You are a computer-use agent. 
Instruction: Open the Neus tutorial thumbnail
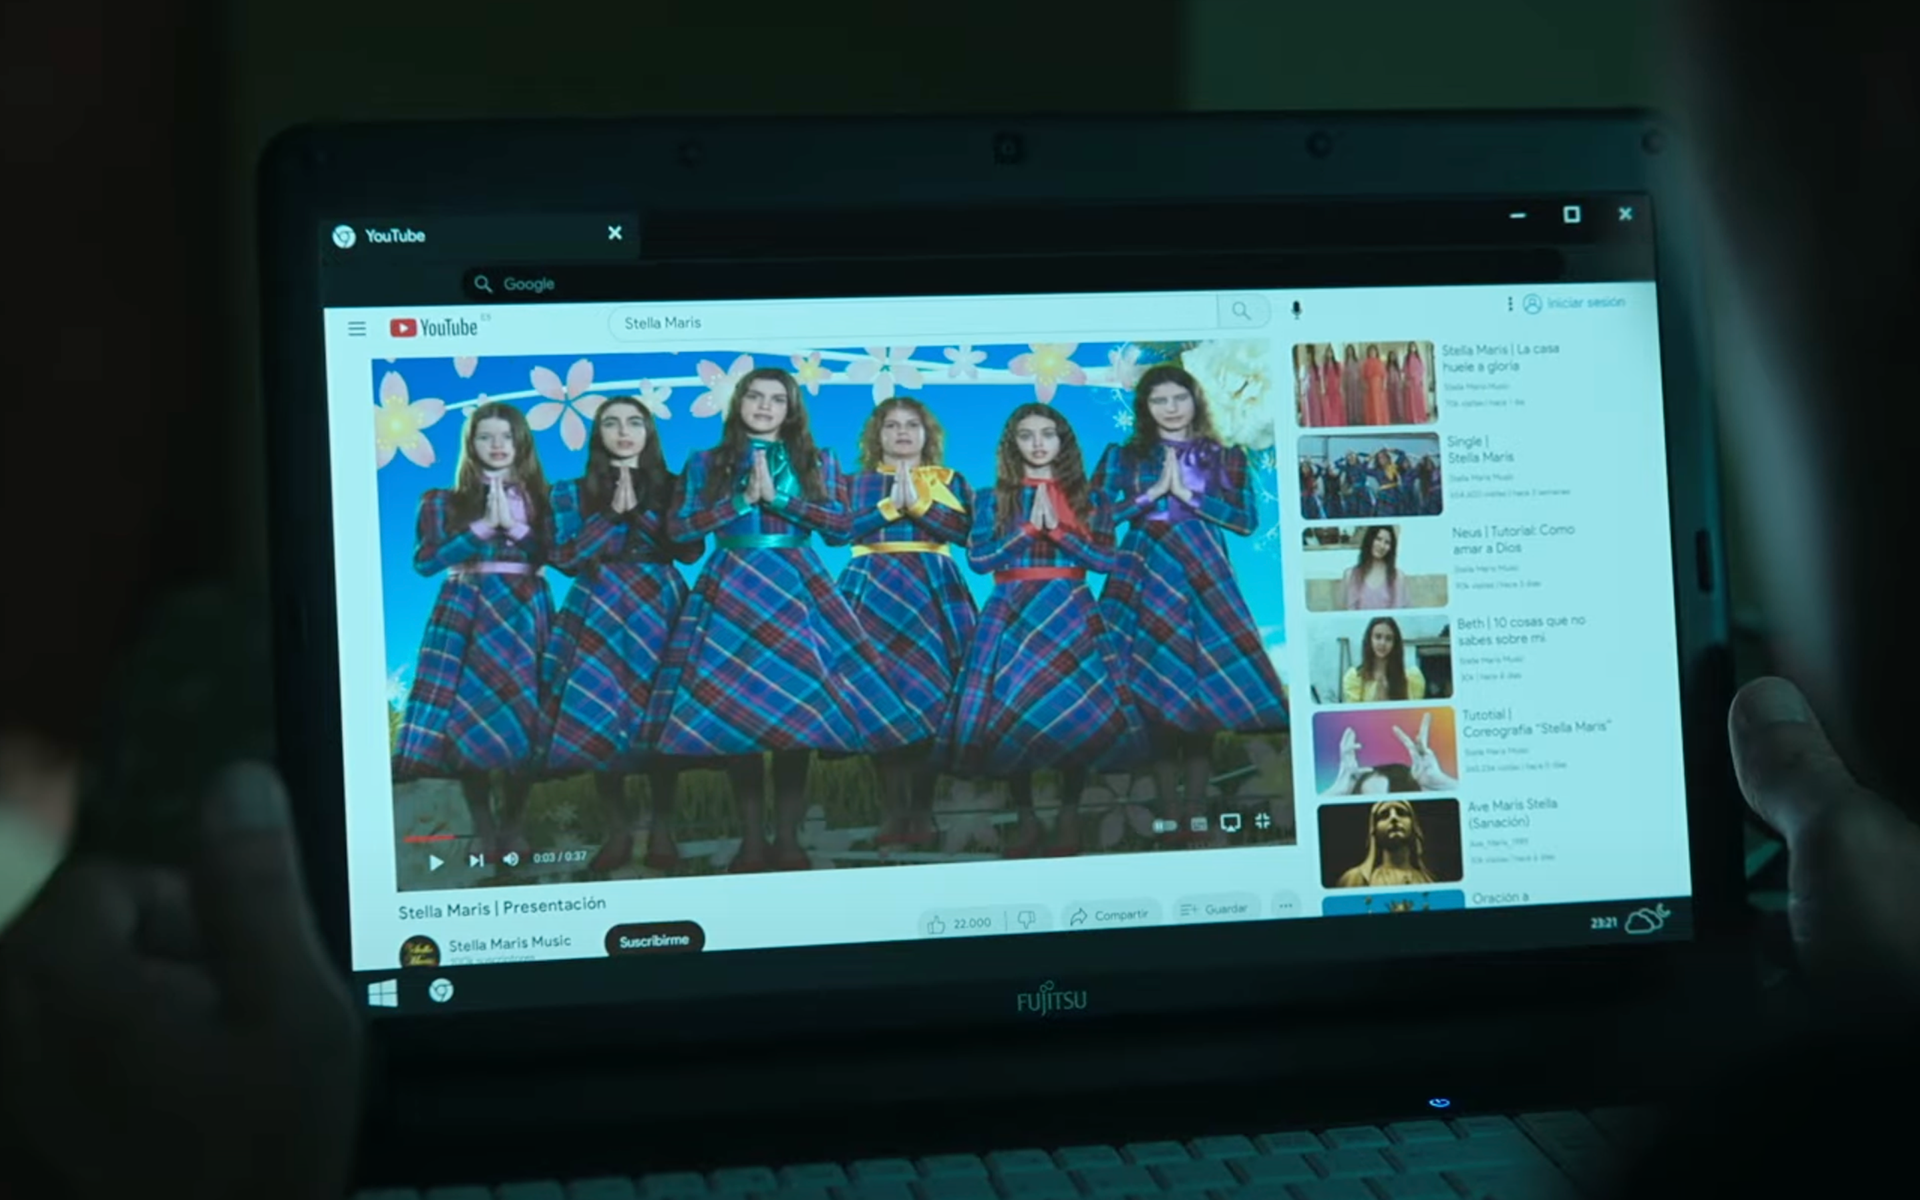pos(1376,568)
